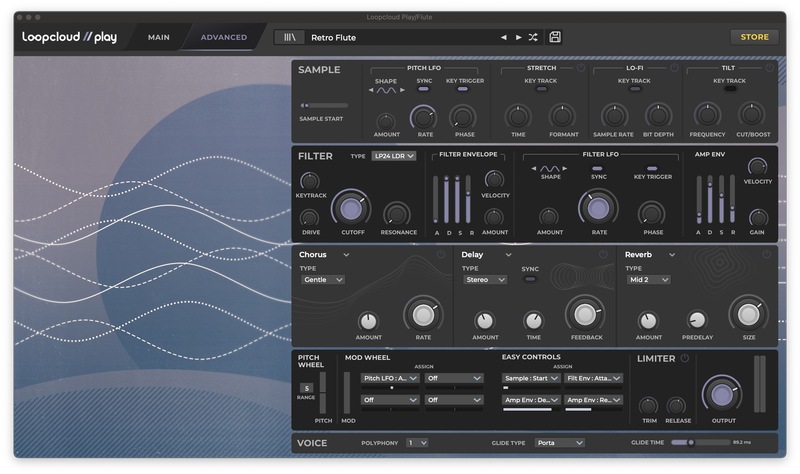Go to the previous preset arrow
The height and width of the screenshot is (474, 800).
click(x=504, y=37)
